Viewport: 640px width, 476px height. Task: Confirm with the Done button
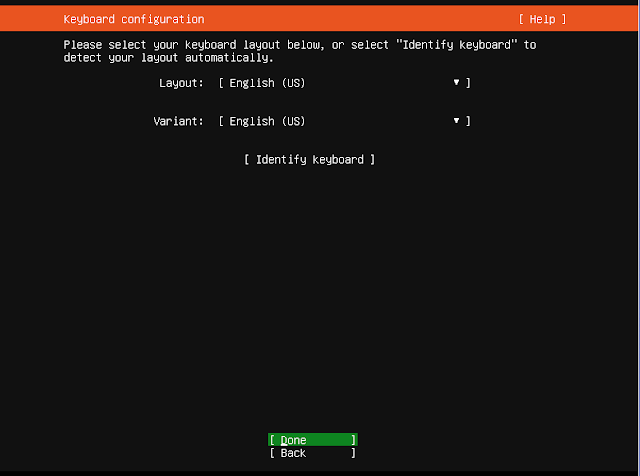pos(313,440)
